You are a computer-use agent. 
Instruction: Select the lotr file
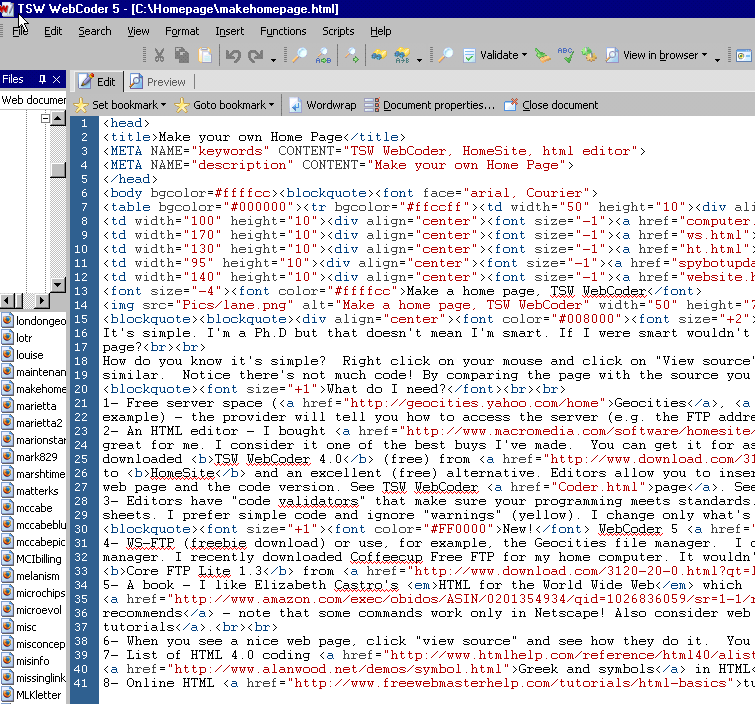(17, 338)
